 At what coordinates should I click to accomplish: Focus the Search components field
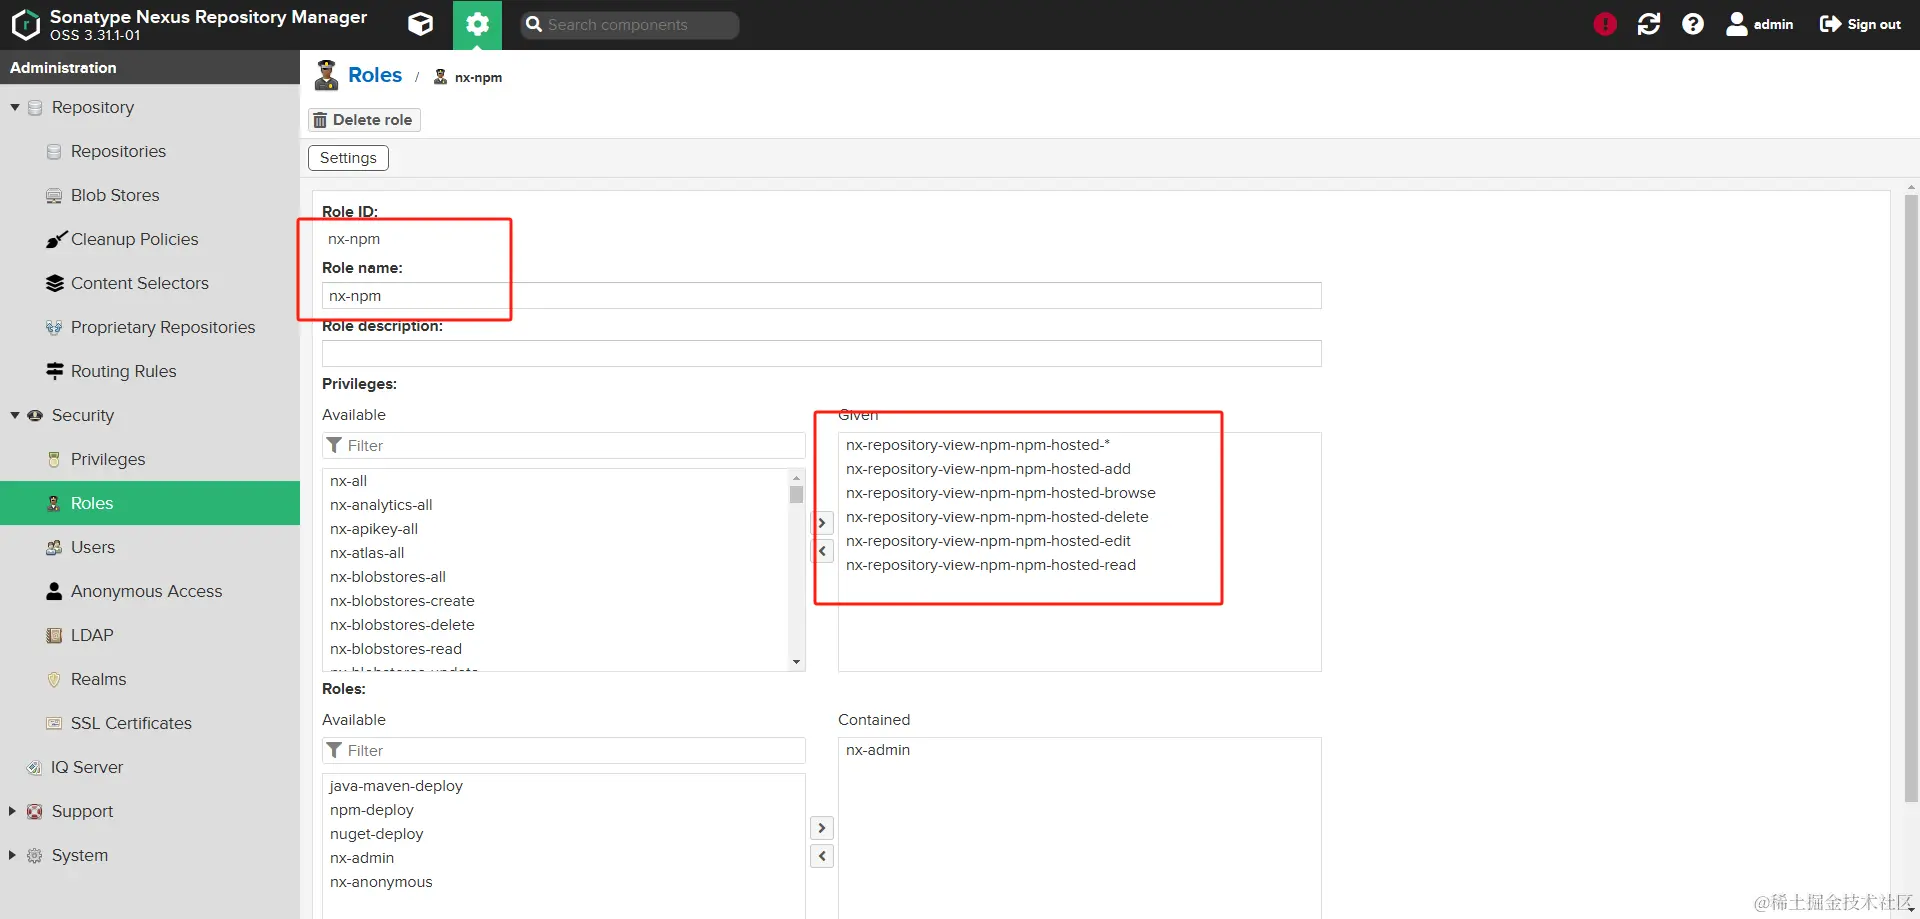coord(630,25)
